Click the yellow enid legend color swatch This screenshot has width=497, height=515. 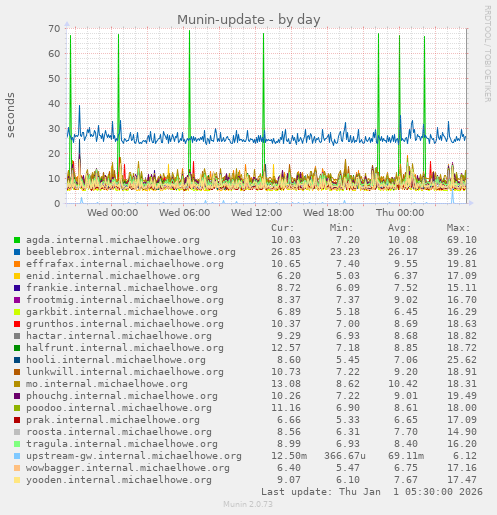click(17, 276)
